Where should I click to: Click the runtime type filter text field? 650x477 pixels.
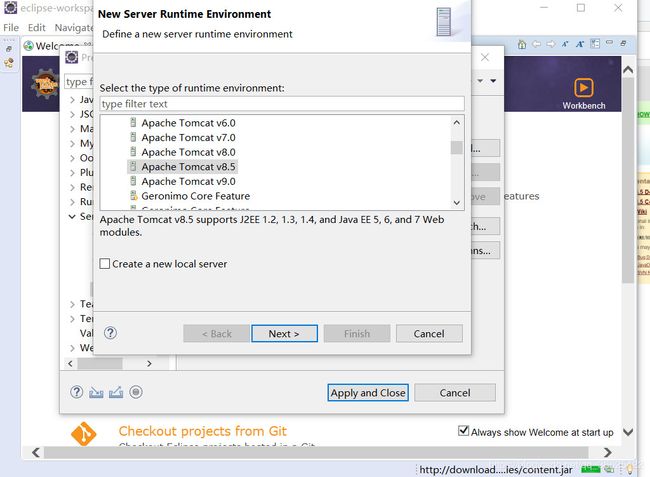(x=282, y=104)
